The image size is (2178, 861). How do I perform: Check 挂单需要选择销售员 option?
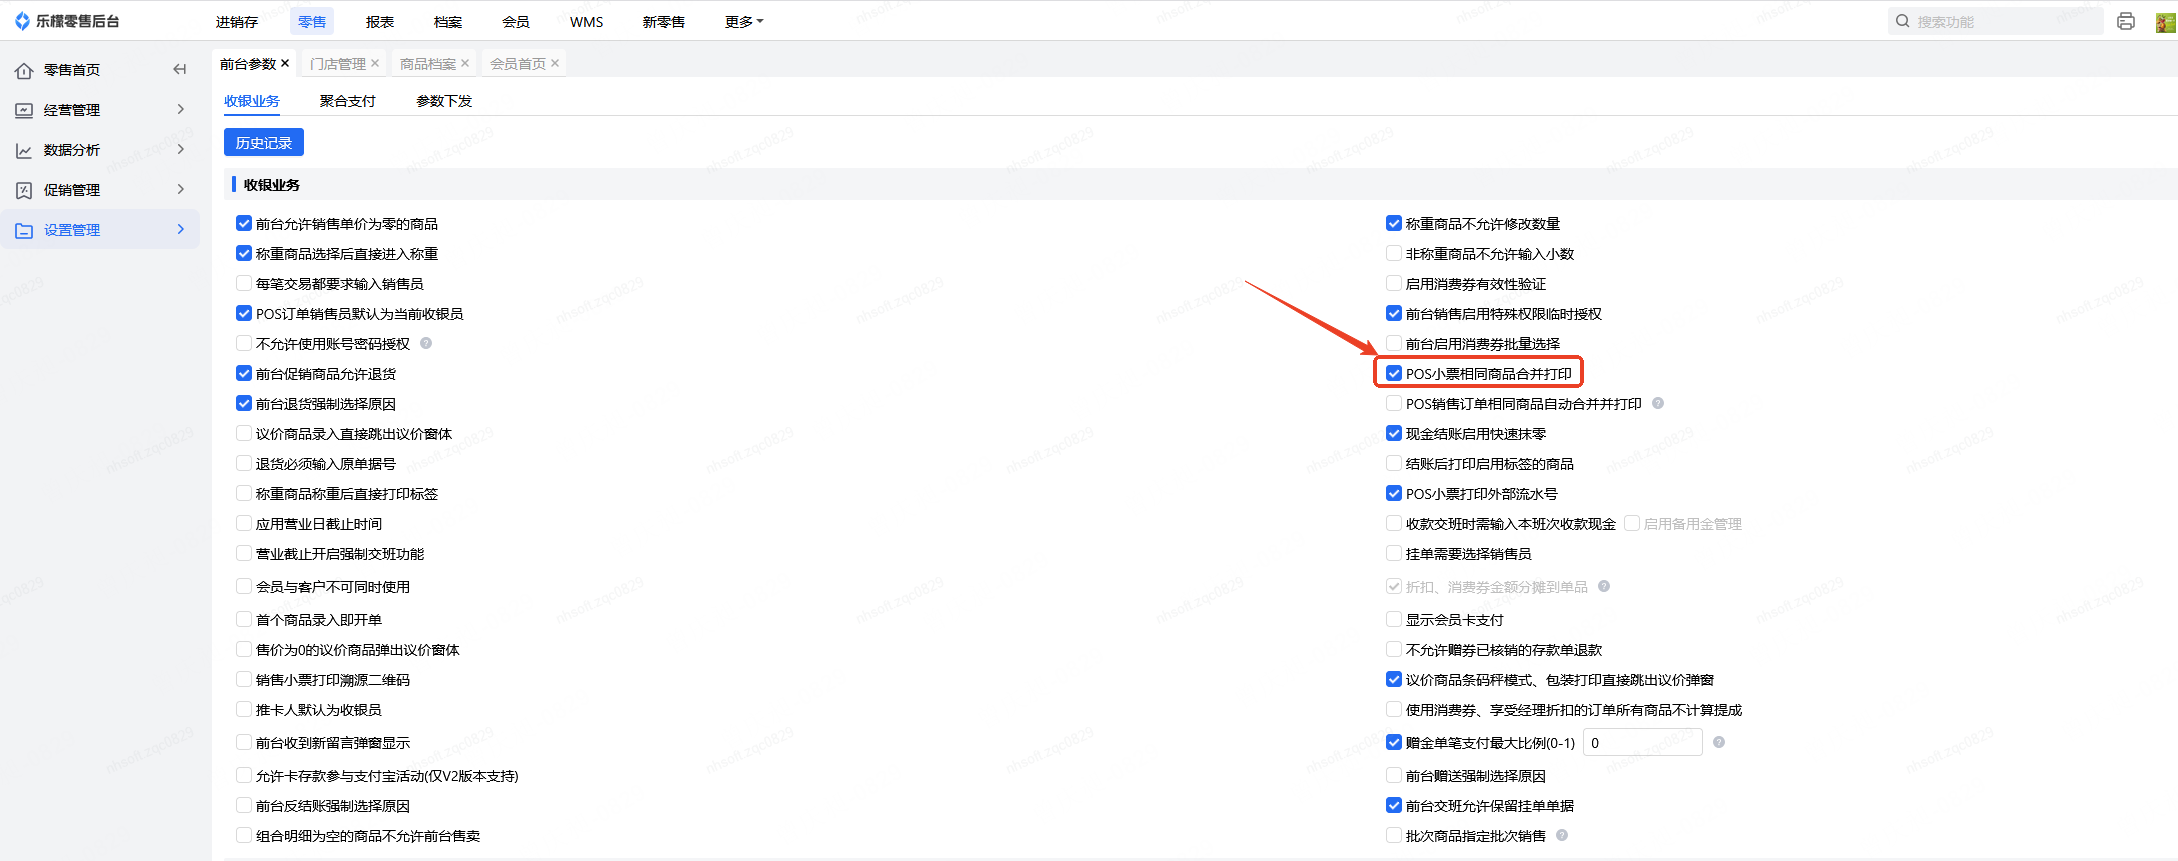[x=1394, y=553]
